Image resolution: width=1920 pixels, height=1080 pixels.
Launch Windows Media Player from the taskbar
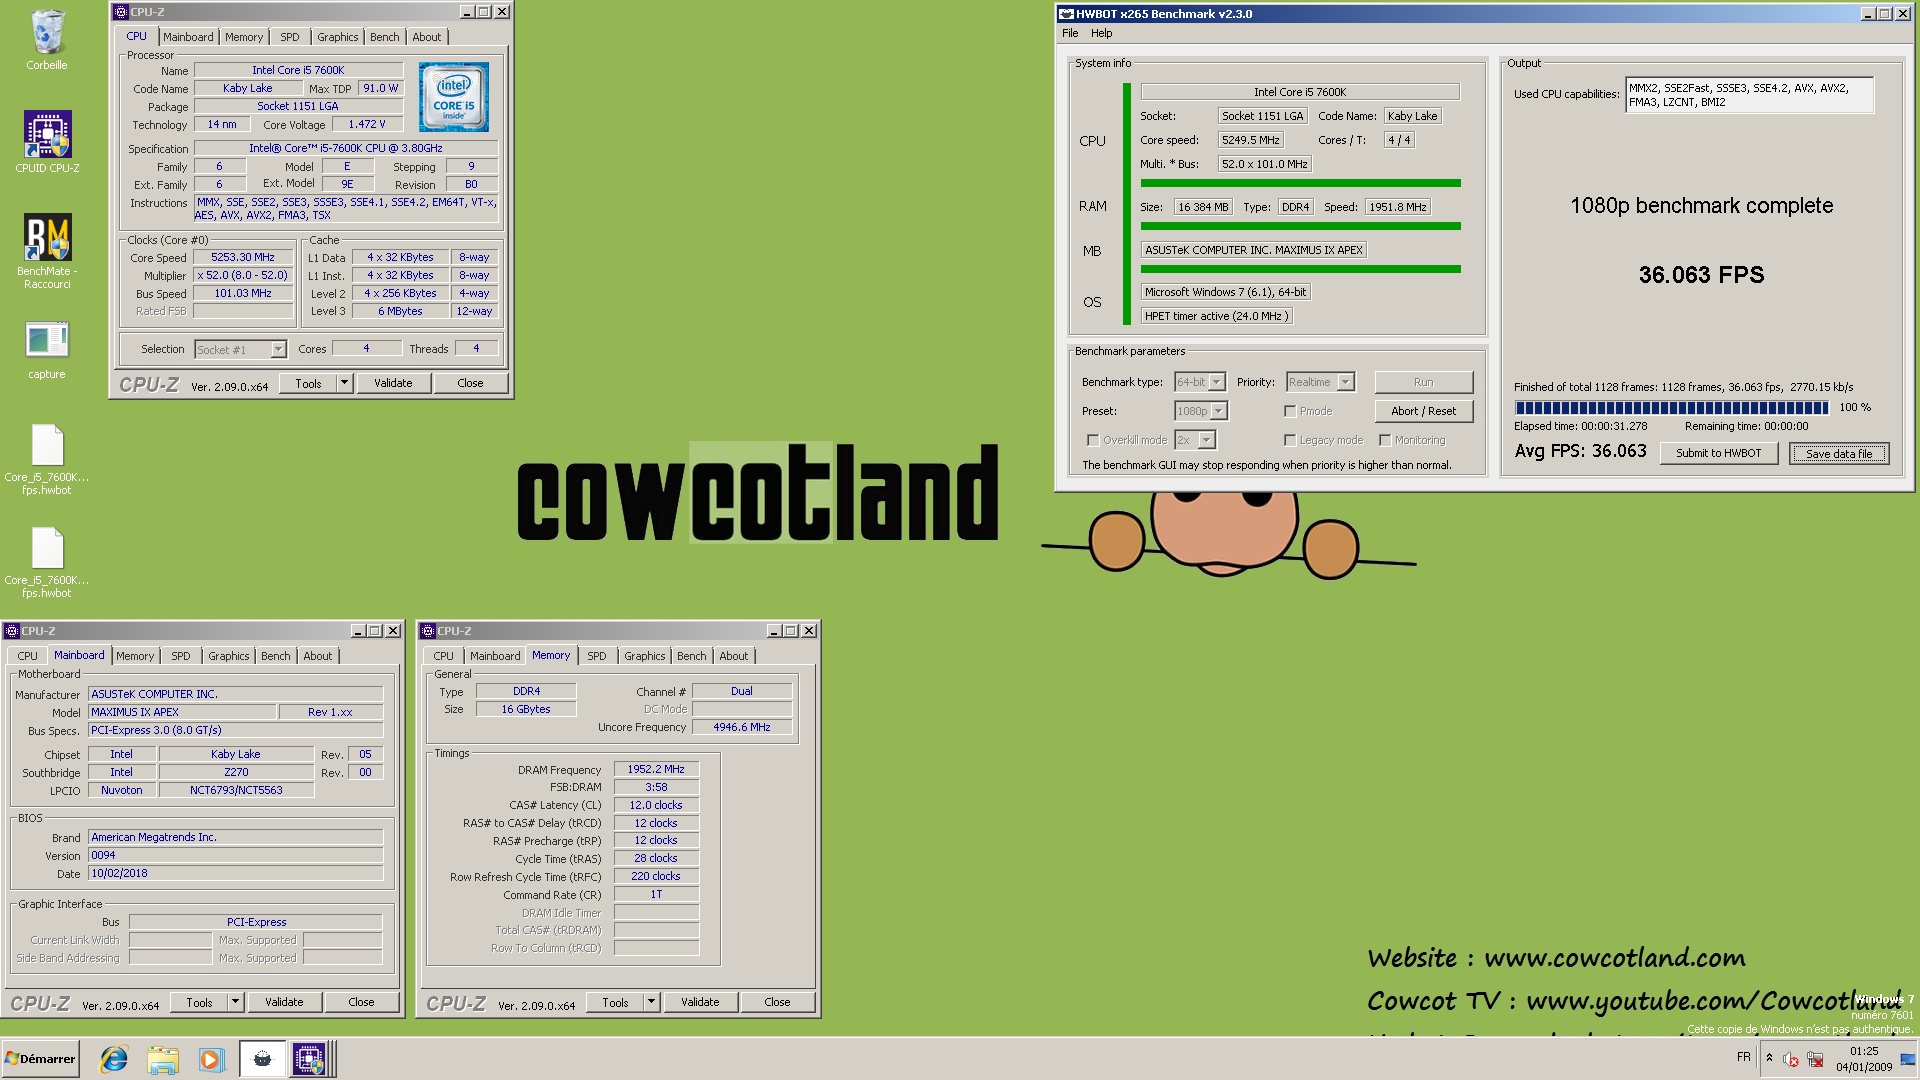pyautogui.click(x=211, y=1059)
